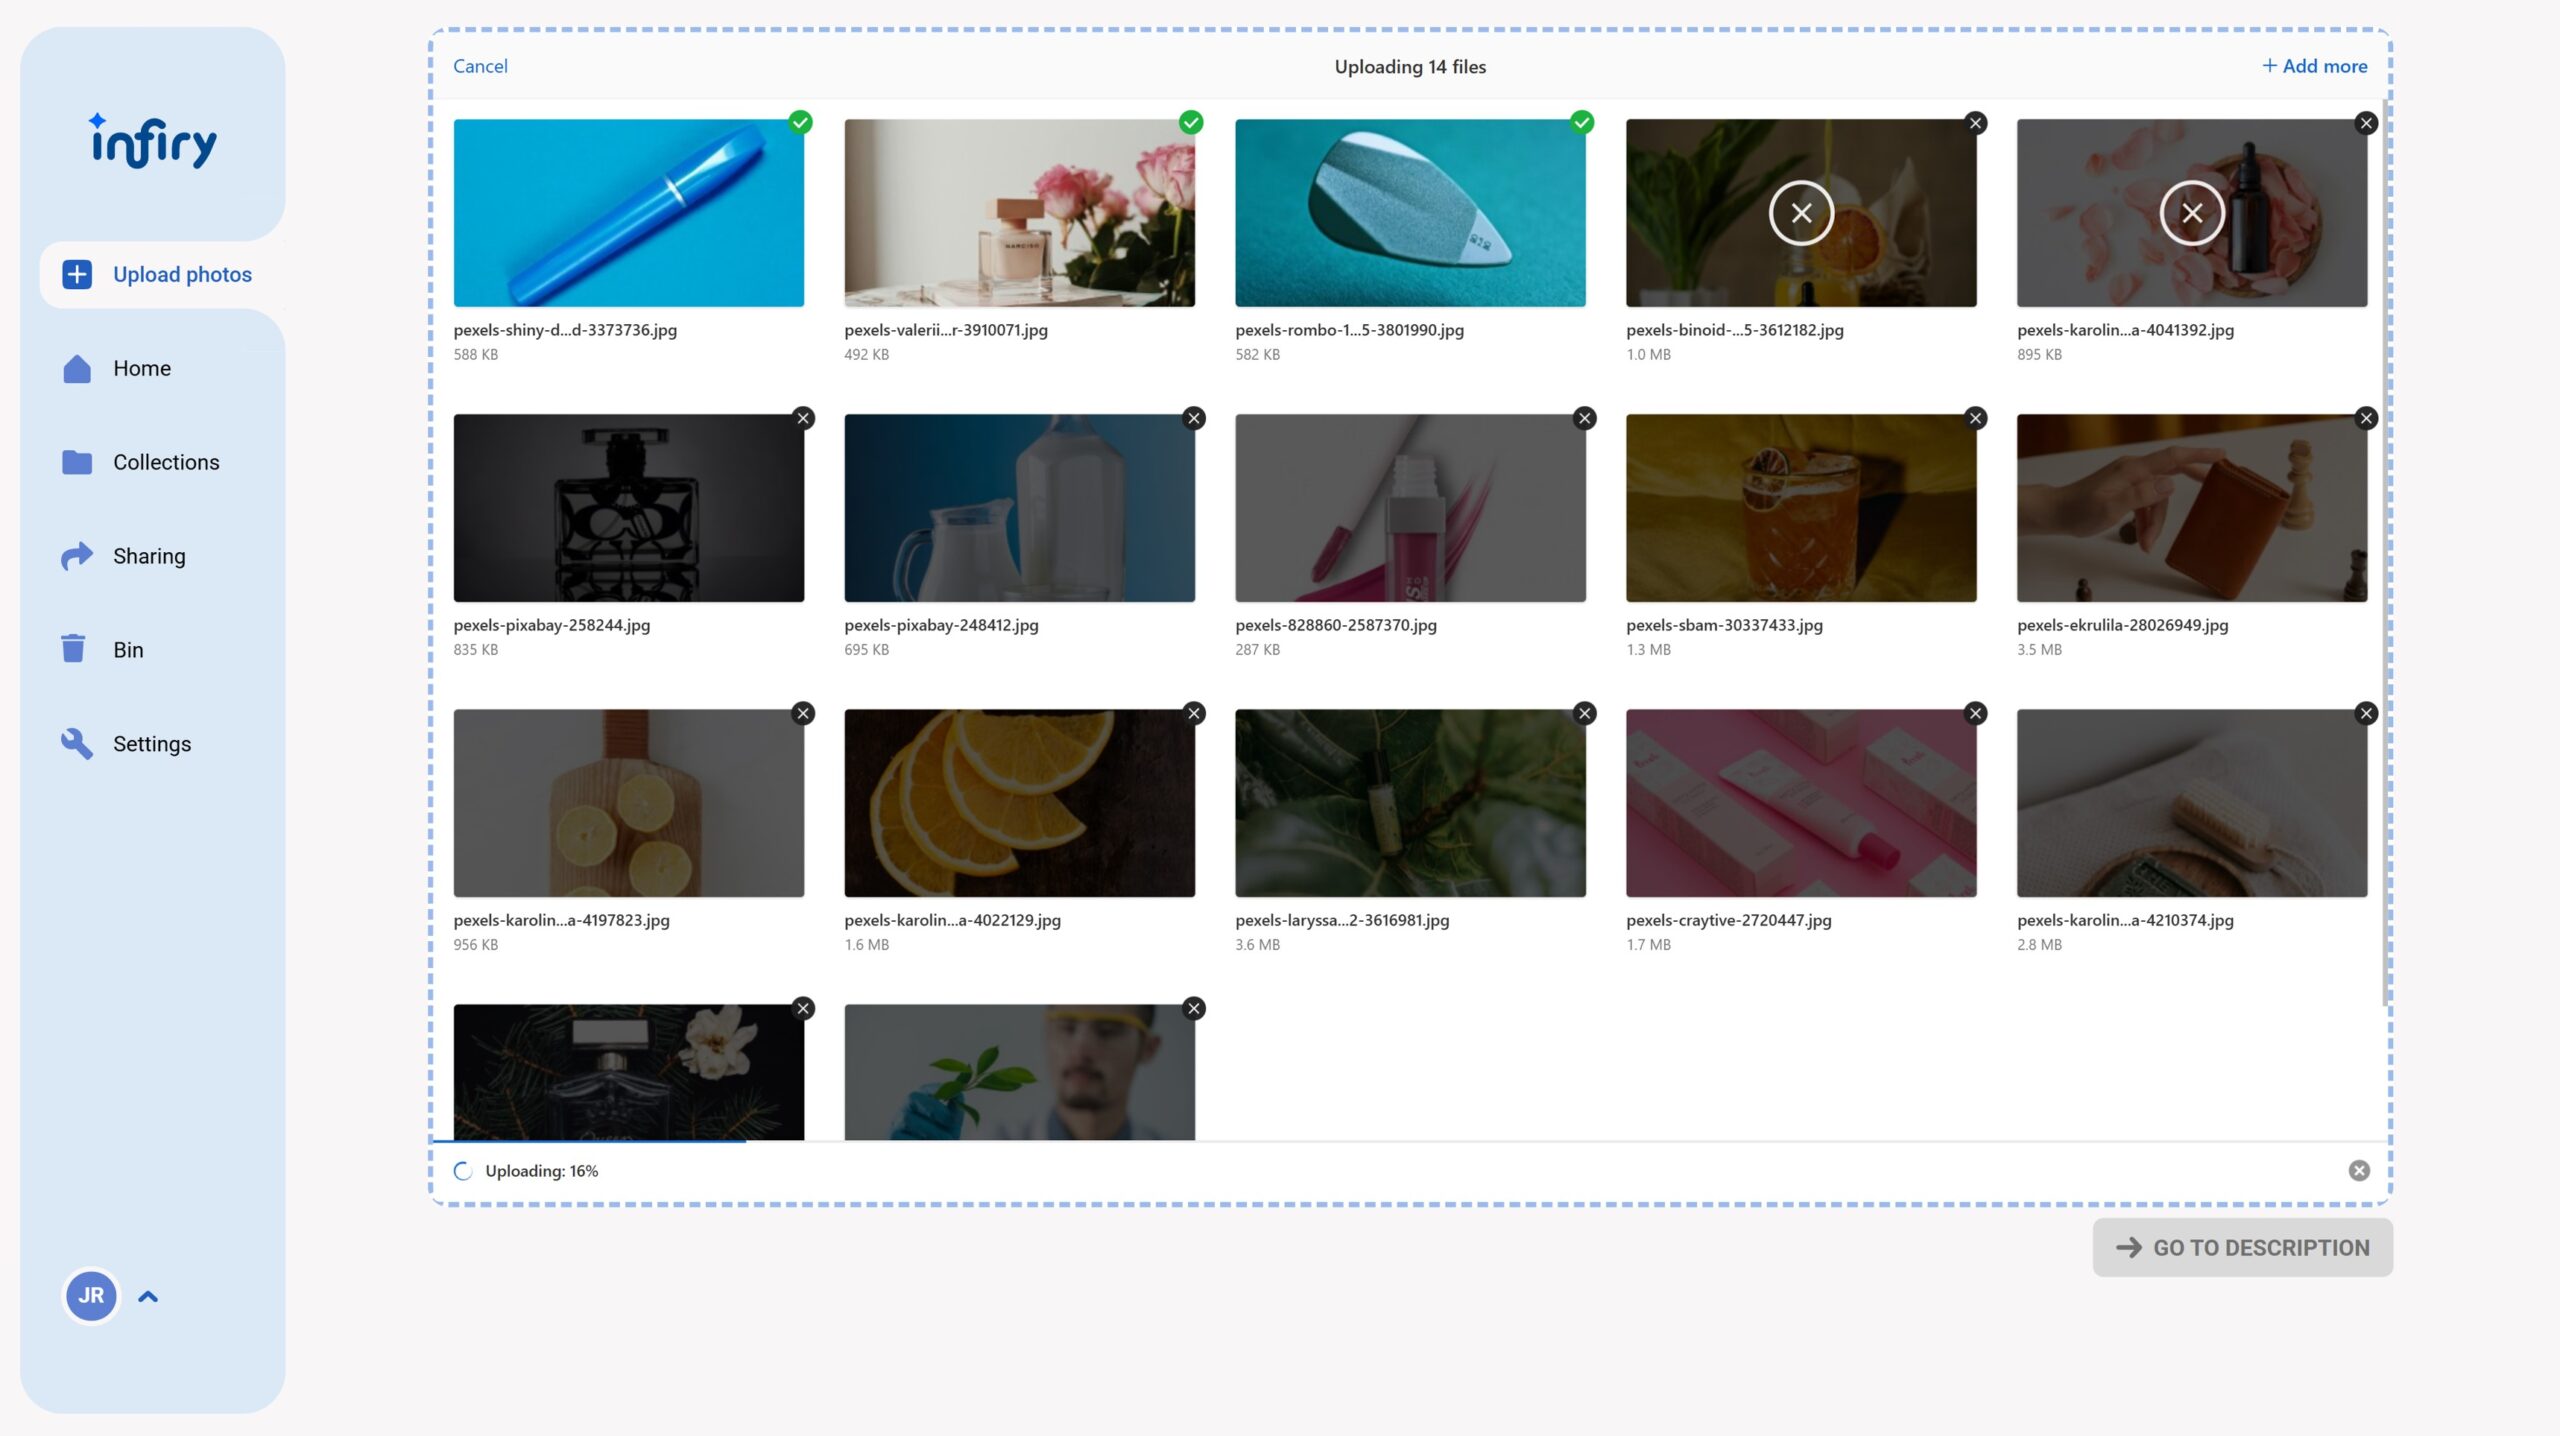Select the perfume and roses thumbnail
The height and width of the screenshot is (1436, 2560).
coord(1019,213)
